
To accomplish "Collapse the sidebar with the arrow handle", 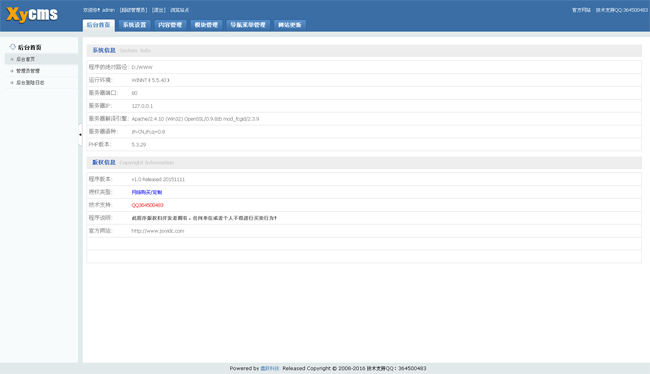I will [x=80, y=134].
